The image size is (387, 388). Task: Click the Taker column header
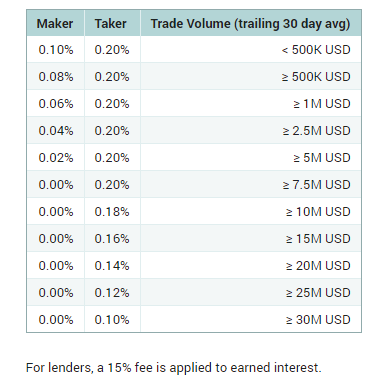pos(112,23)
